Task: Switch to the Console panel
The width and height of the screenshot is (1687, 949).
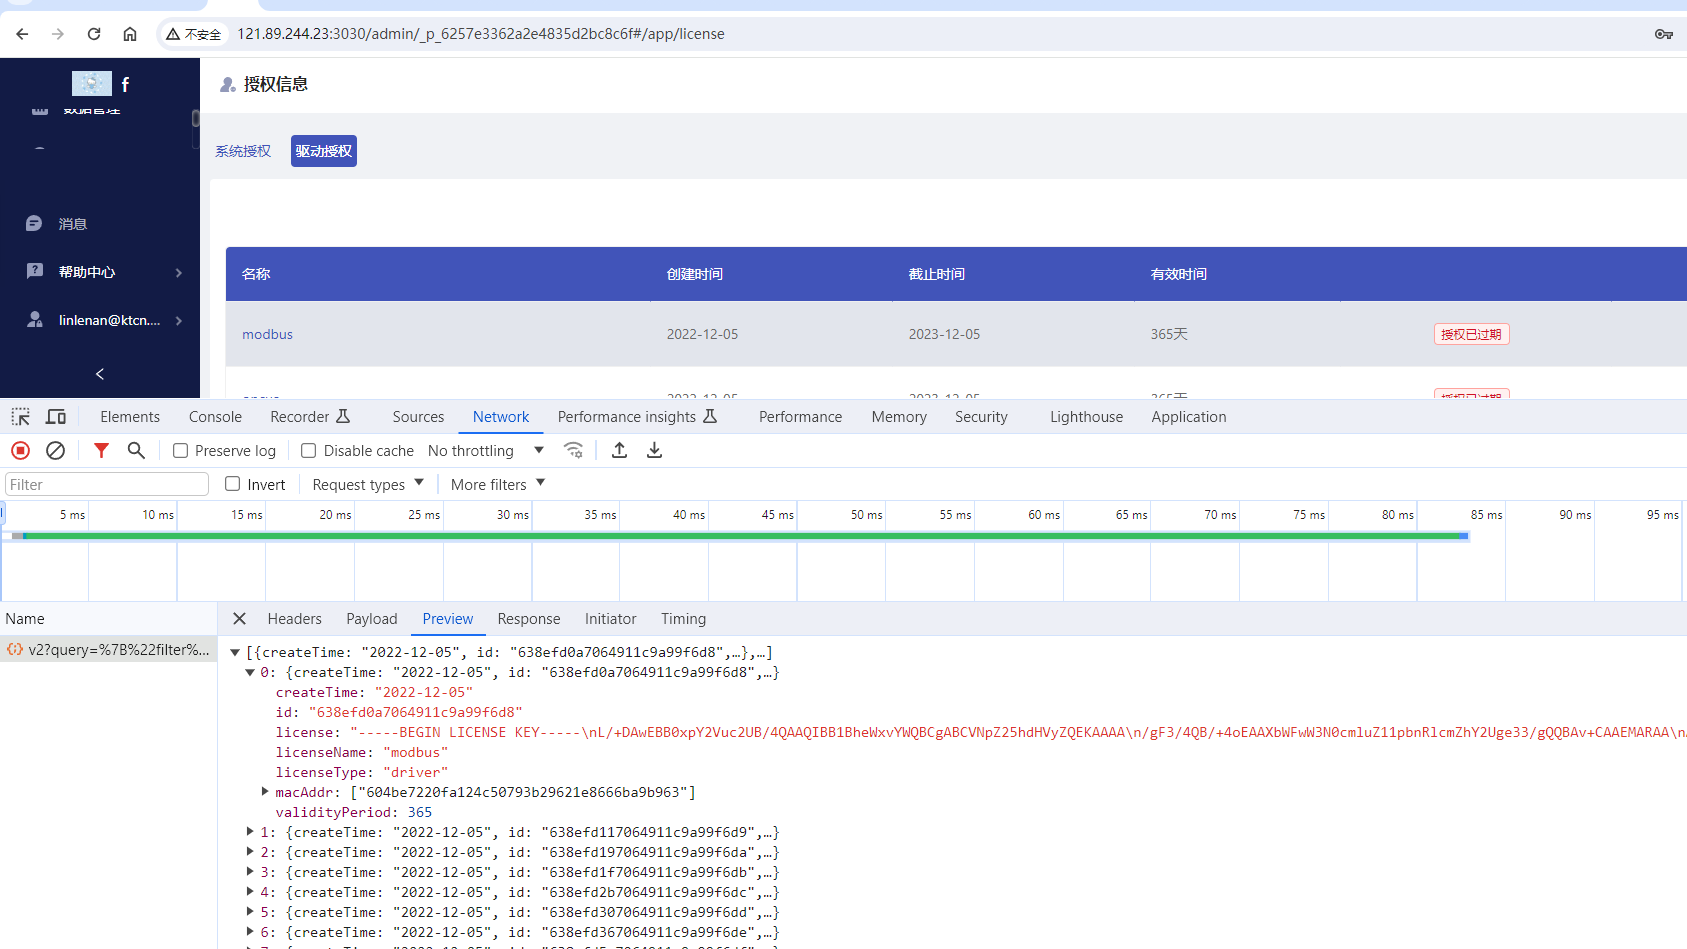Action: (x=215, y=417)
